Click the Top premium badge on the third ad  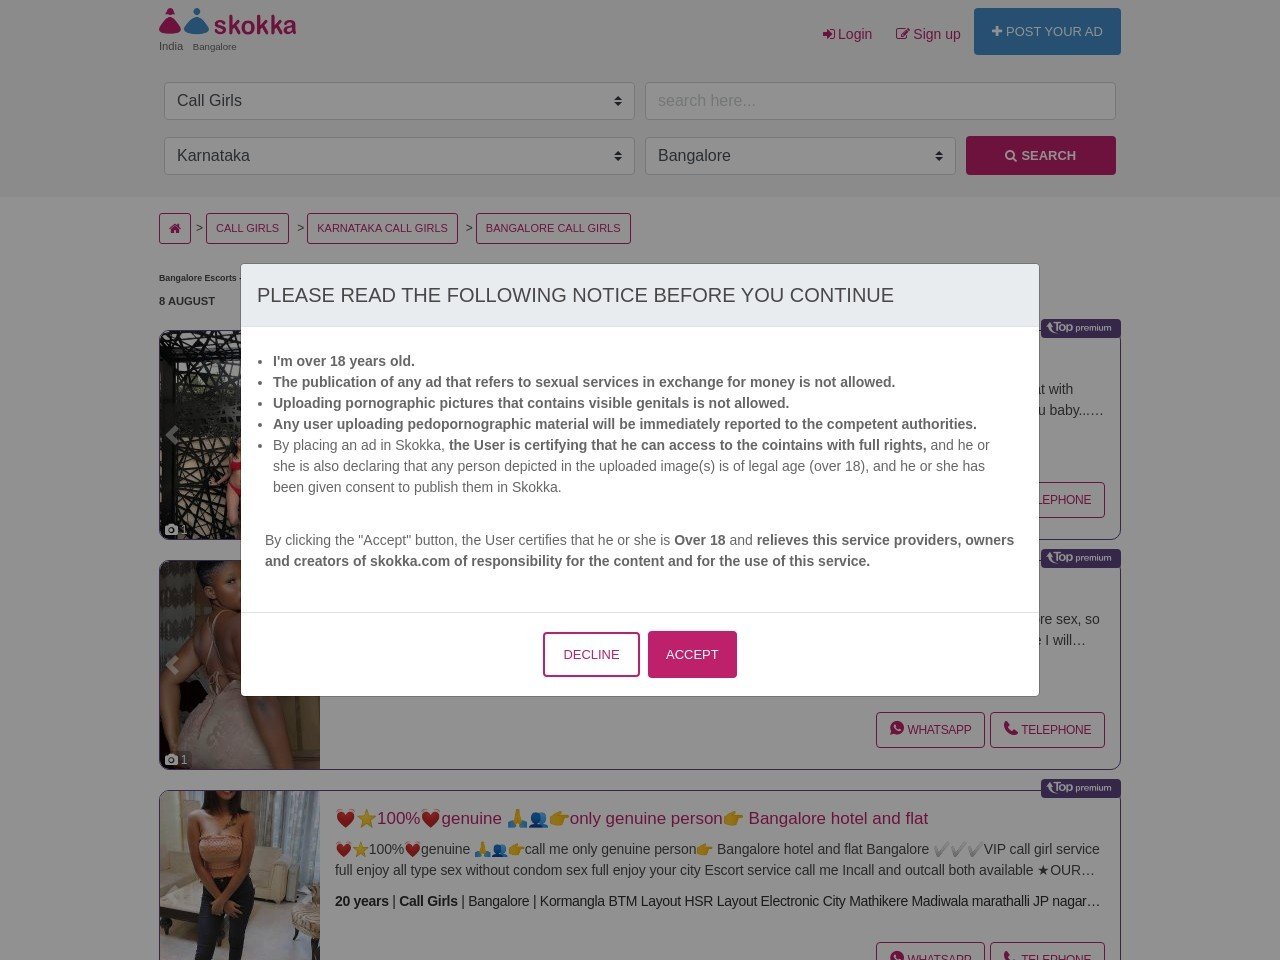[1080, 788]
